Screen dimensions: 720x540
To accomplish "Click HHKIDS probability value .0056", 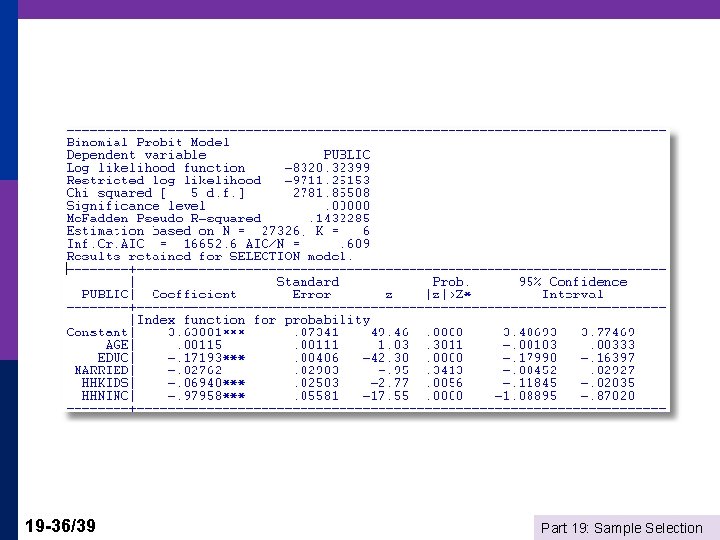I will click(444, 383).
